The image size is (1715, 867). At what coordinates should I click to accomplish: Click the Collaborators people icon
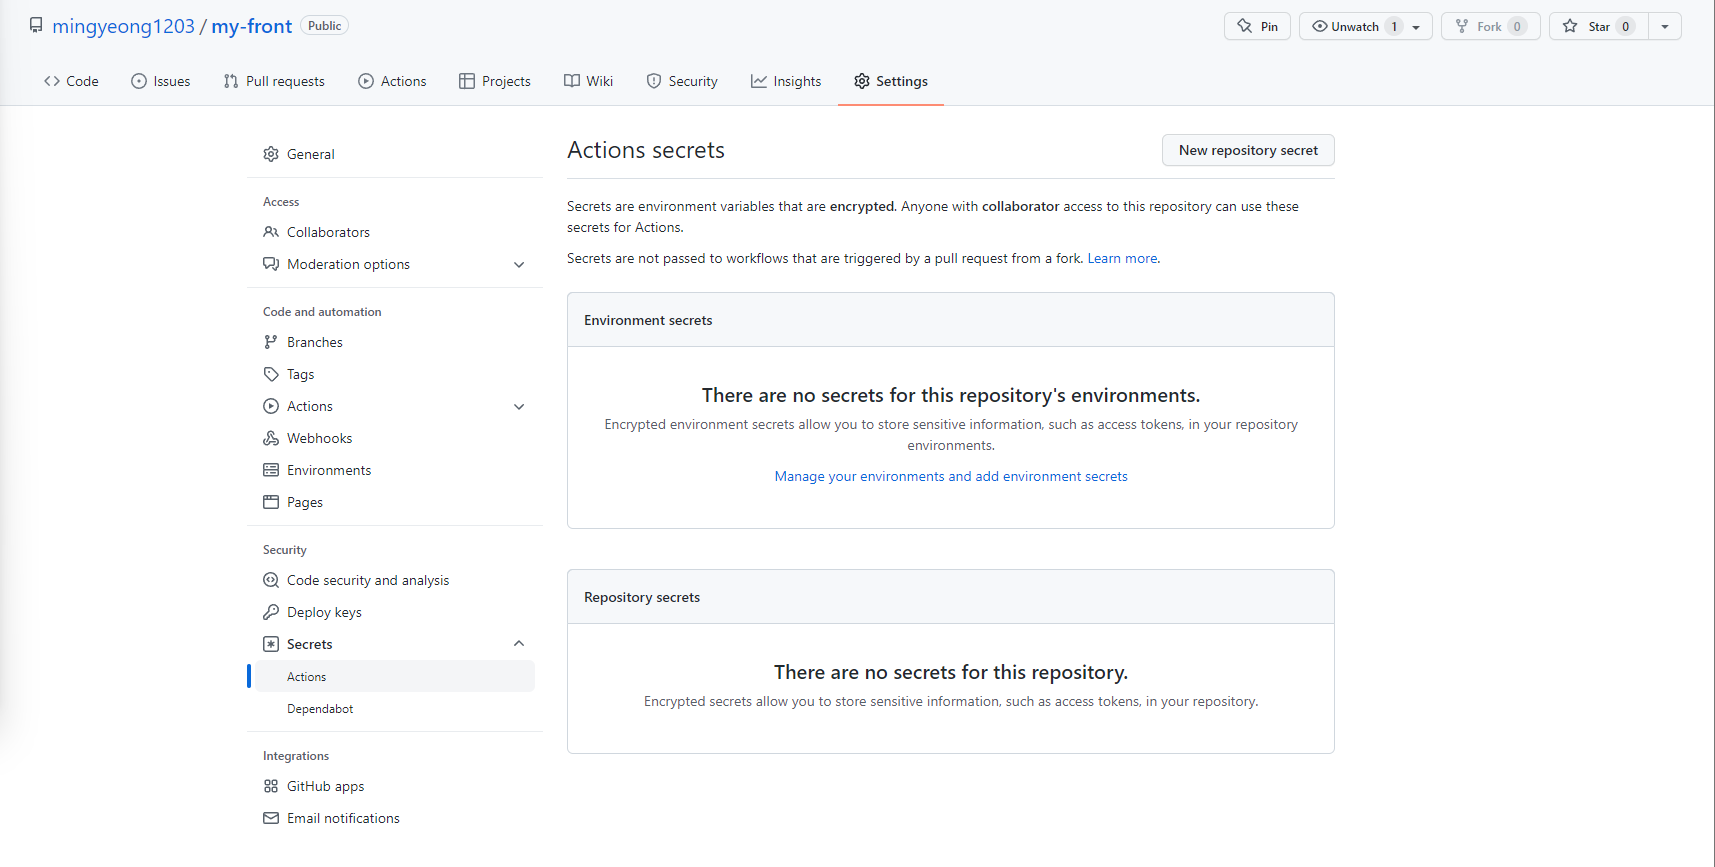coord(271,232)
